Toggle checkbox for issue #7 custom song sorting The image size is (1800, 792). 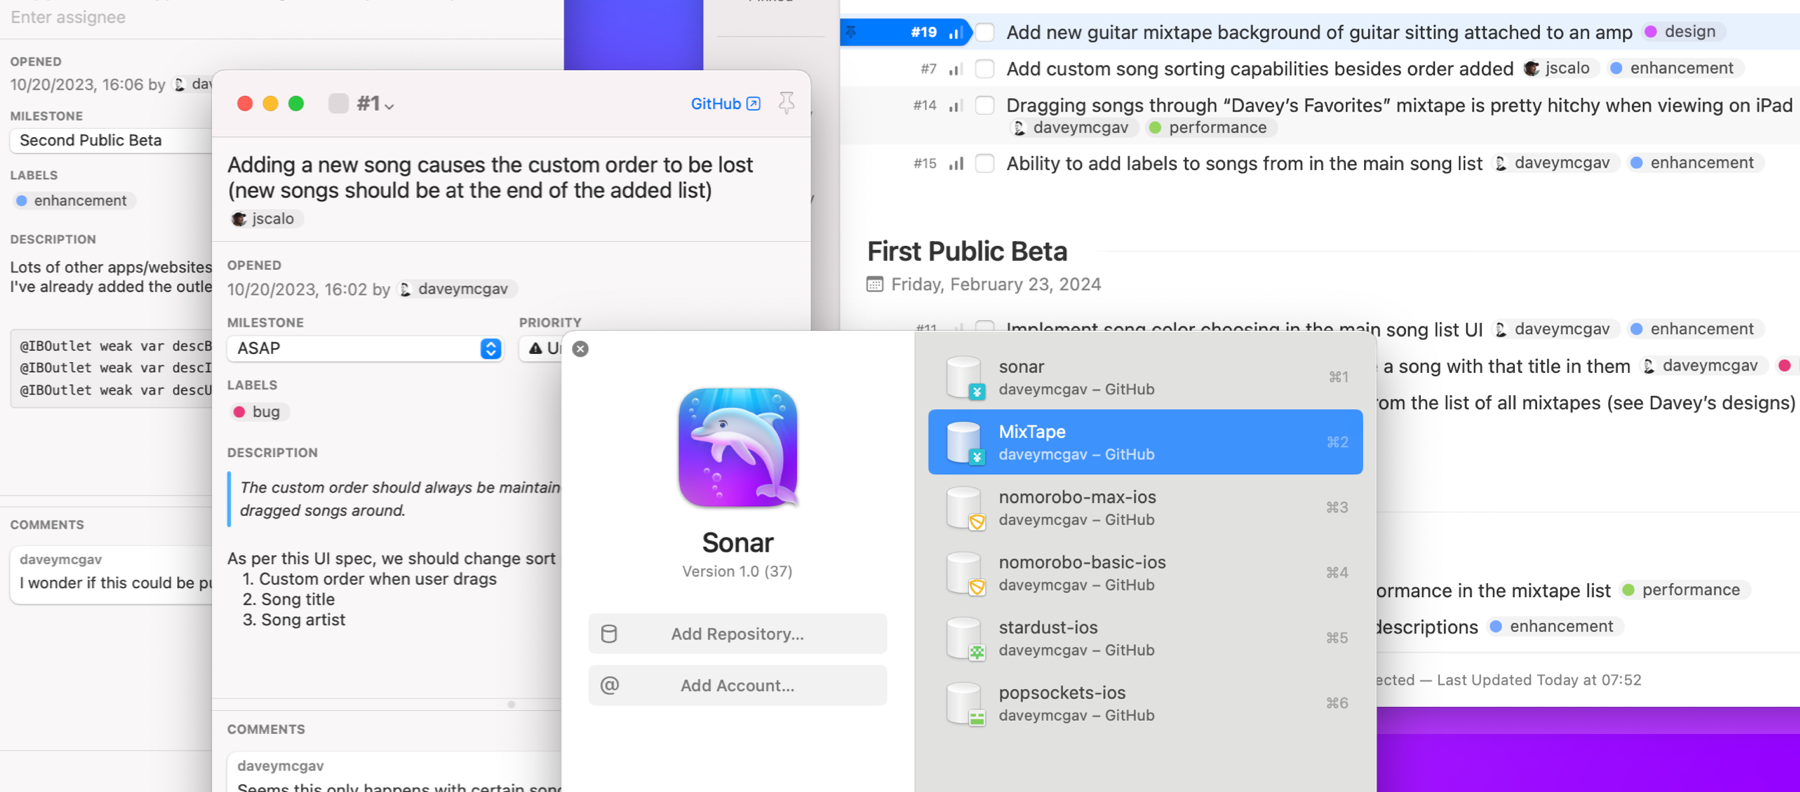pyautogui.click(x=985, y=69)
